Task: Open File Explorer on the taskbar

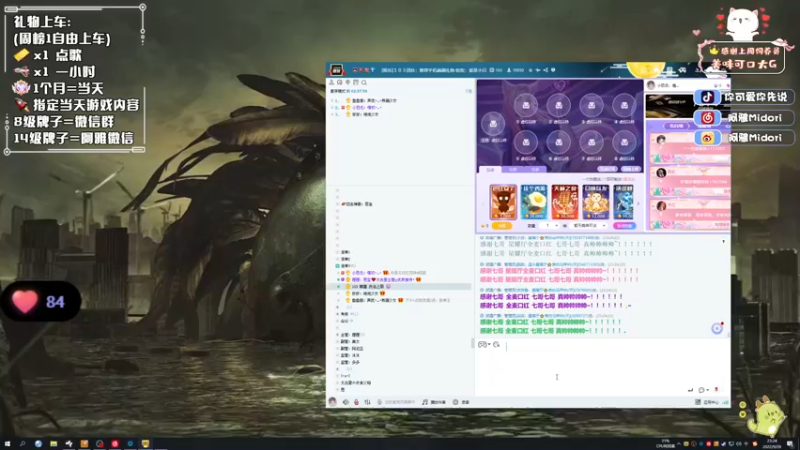Action: pyautogui.click(x=54, y=443)
